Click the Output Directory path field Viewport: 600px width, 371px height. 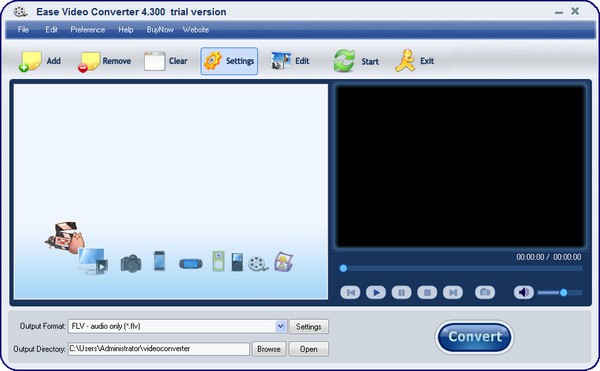tap(159, 349)
